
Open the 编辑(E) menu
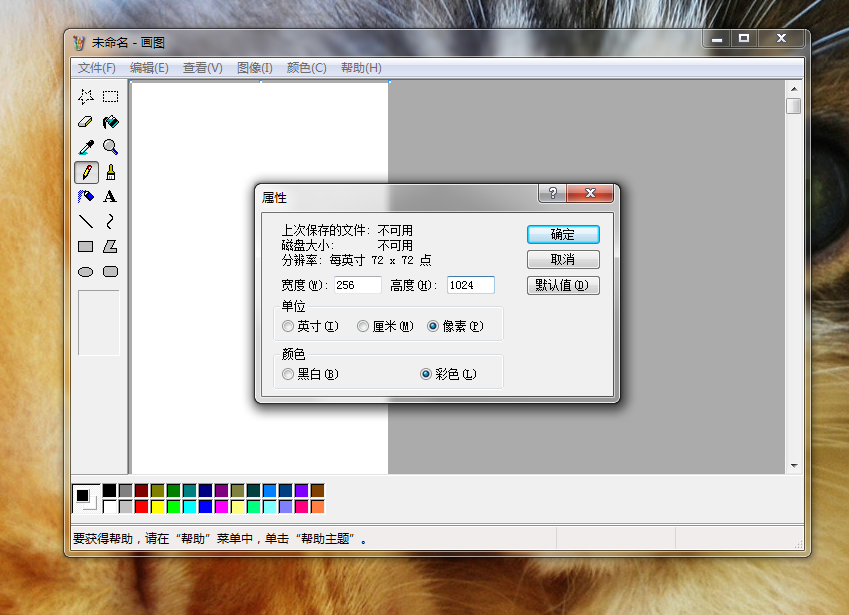pyautogui.click(x=149, y=68)
